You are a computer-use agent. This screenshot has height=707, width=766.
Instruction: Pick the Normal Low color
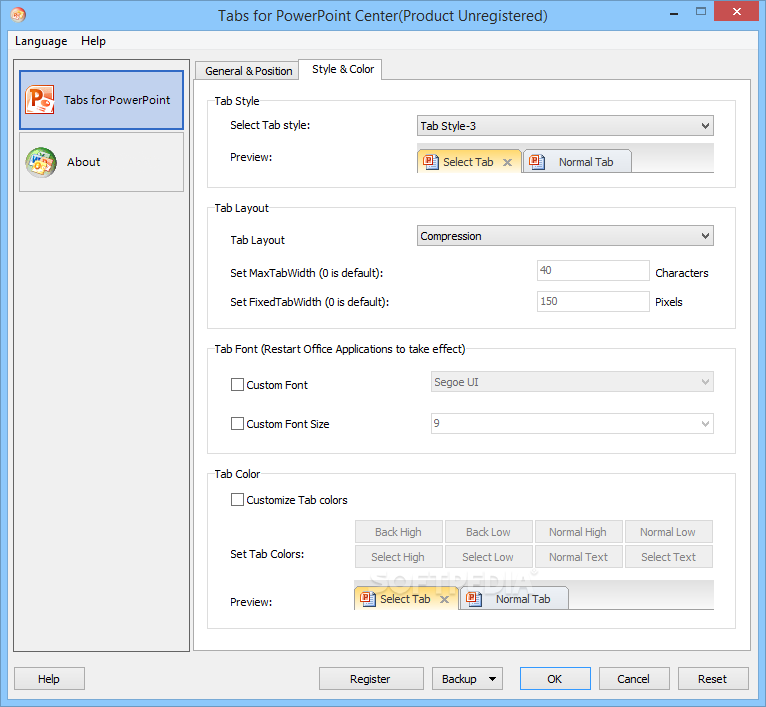pos(668,532)
